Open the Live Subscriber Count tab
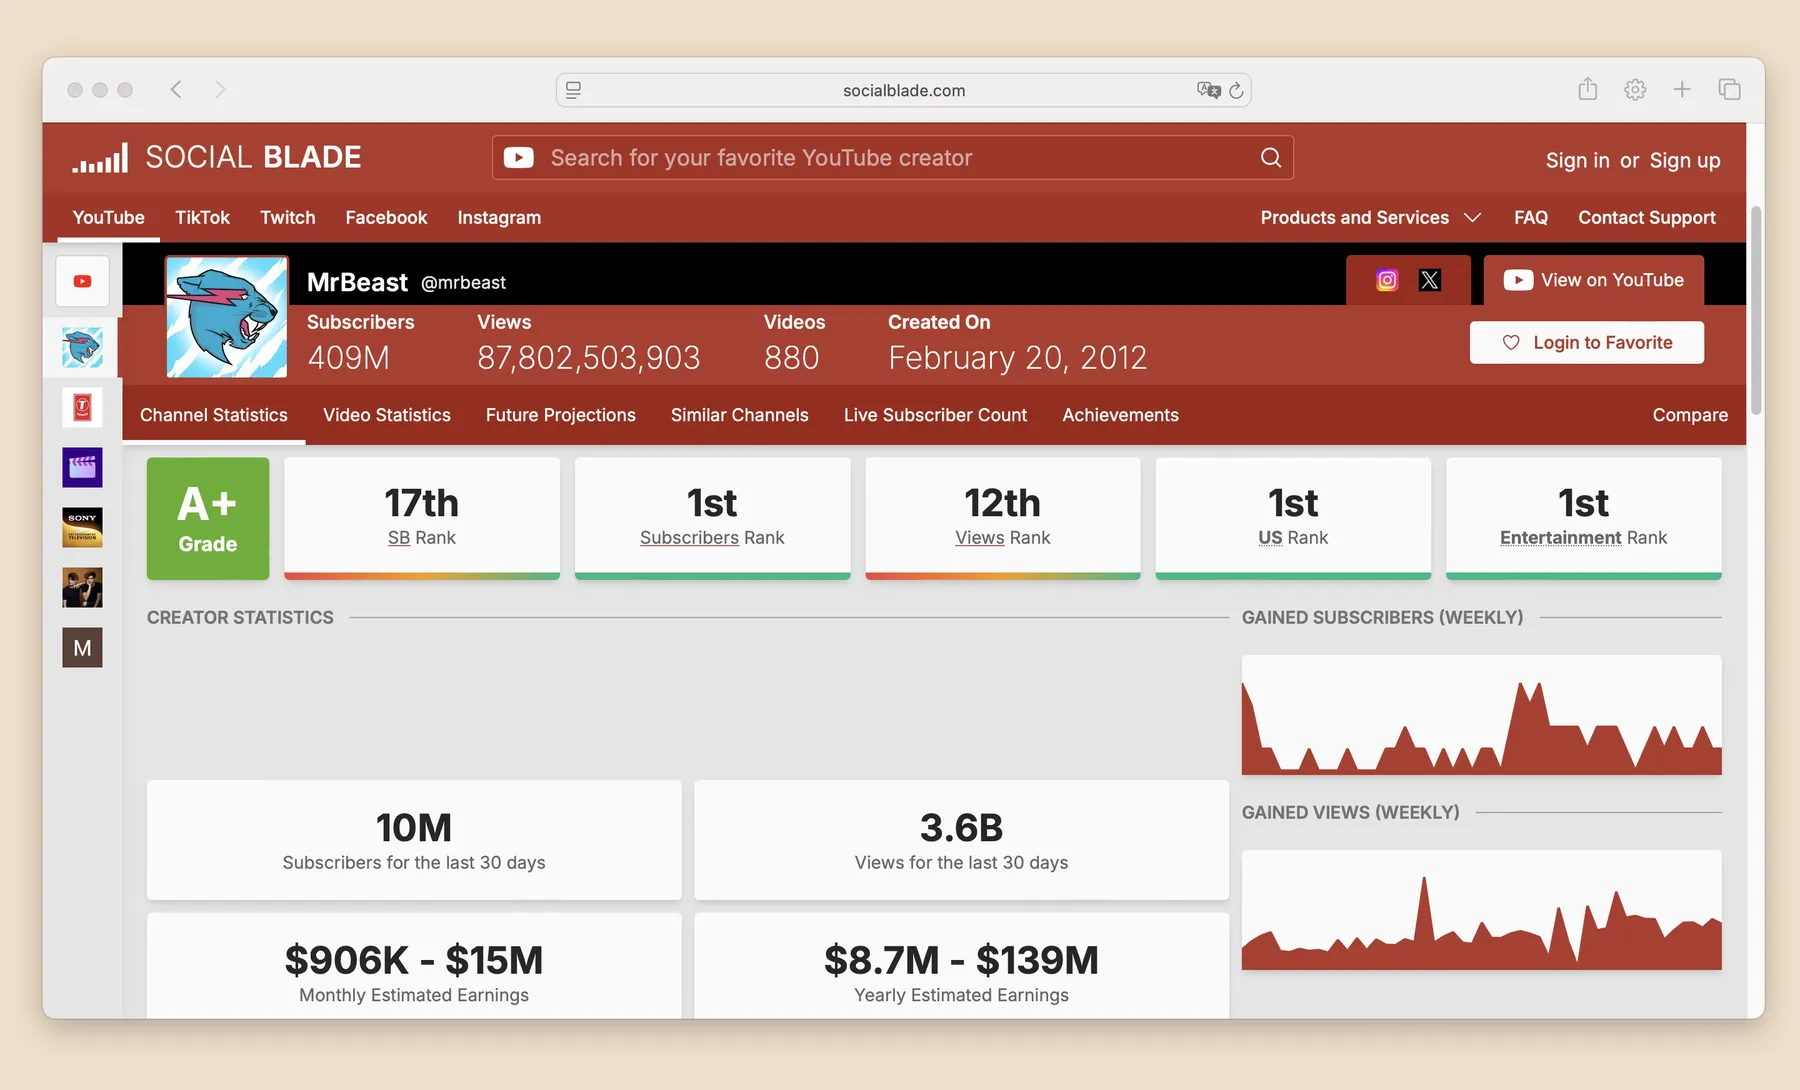The image size is (1800, 1090). pyautogui.click(x=935, y=415)
